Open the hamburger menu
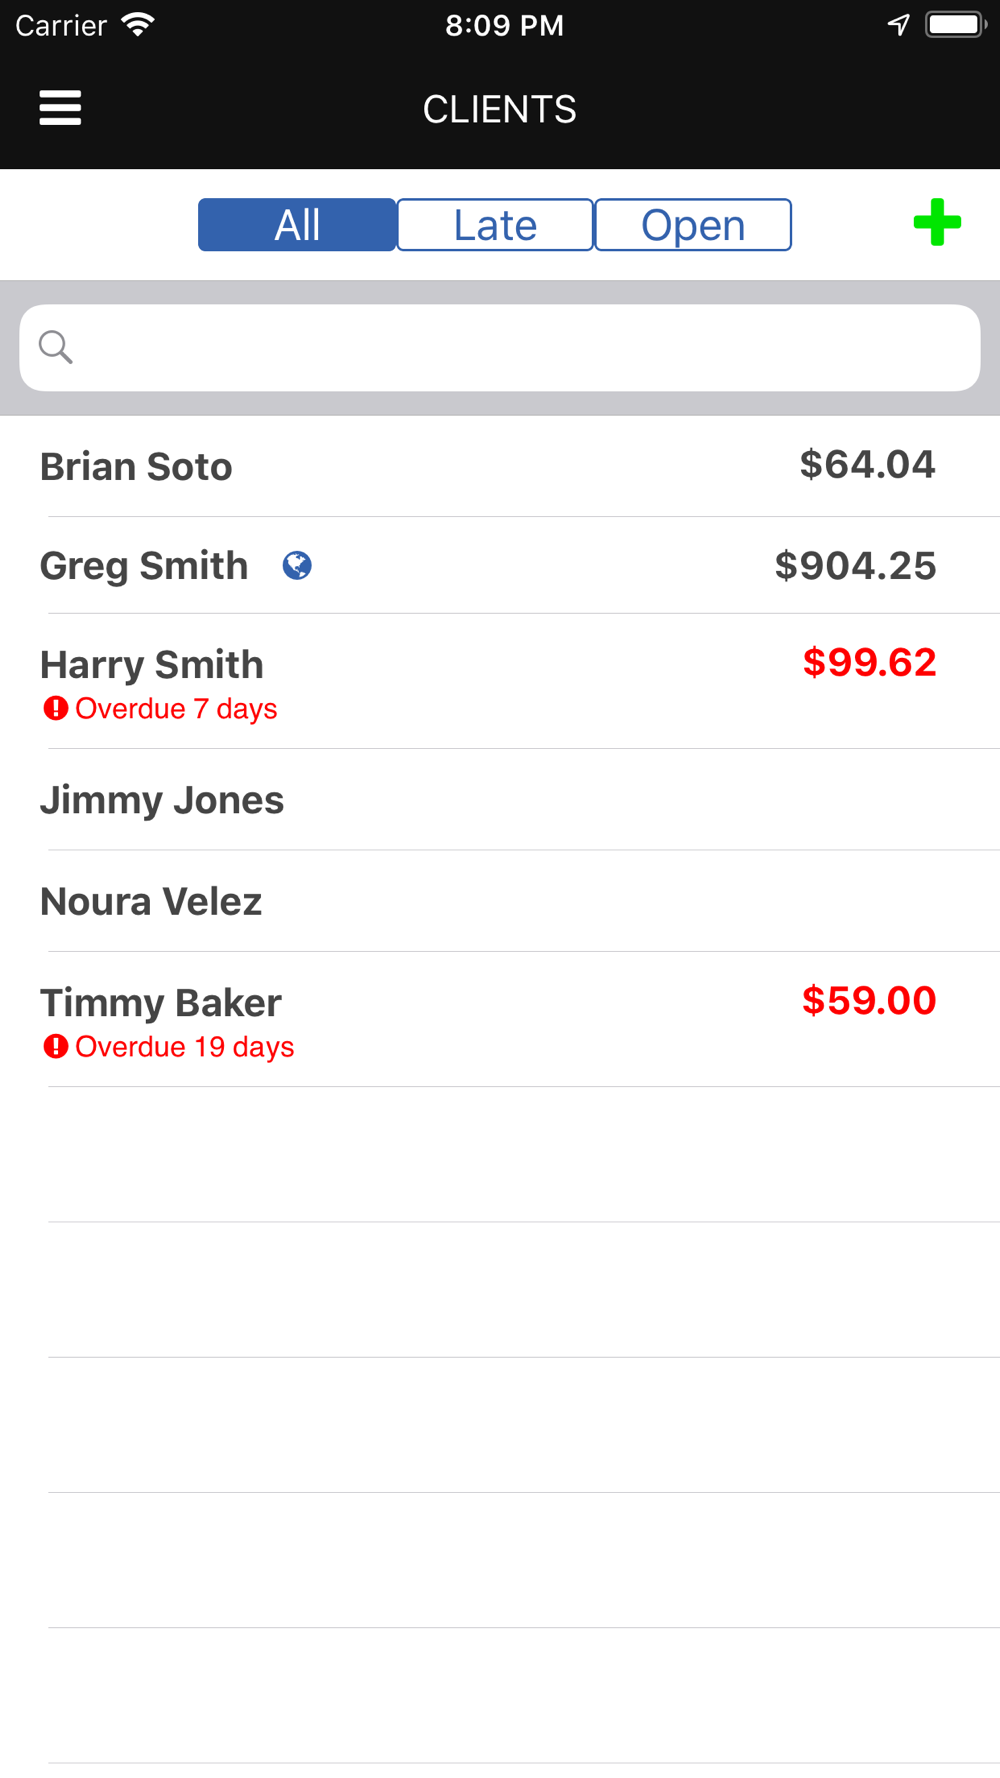Image resolution: width=1000 pixels, height=1778 pixels. click(60, 108)
